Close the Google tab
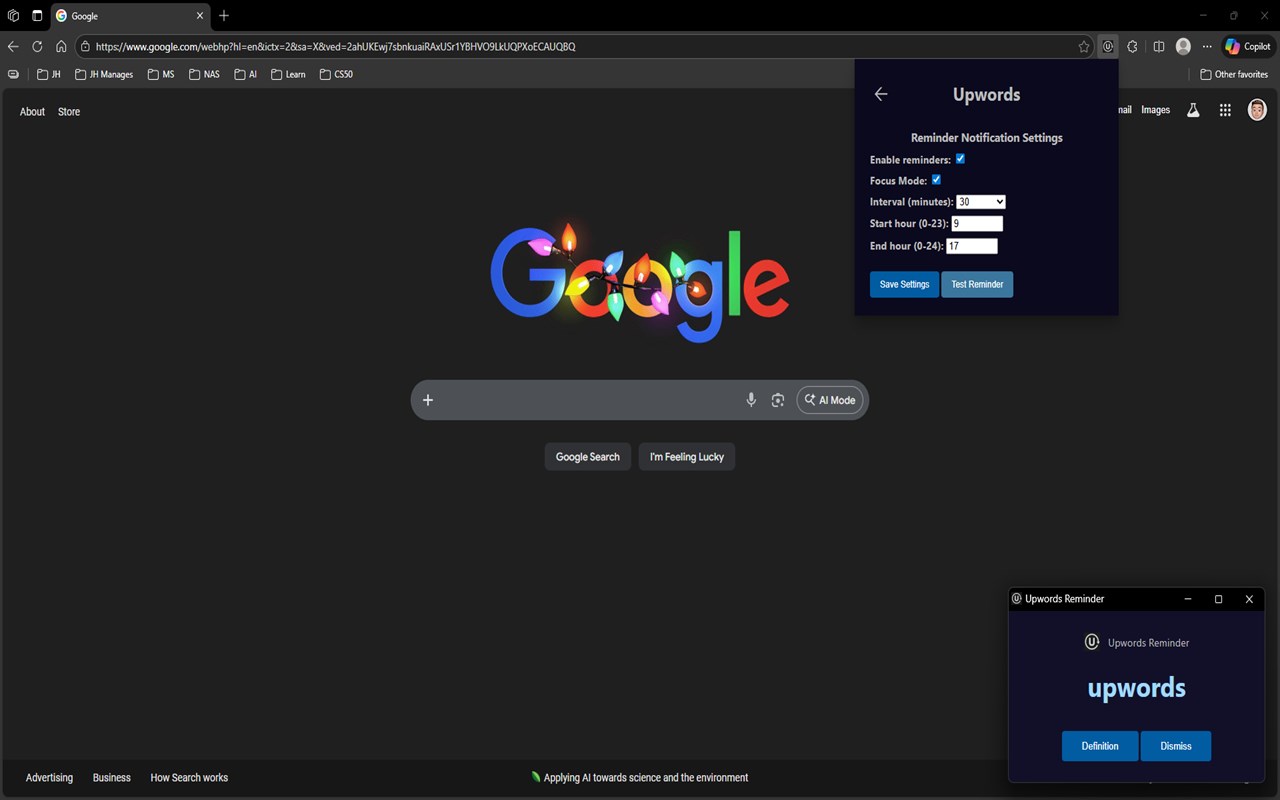 pyautogui.click(x=199, y=16)
